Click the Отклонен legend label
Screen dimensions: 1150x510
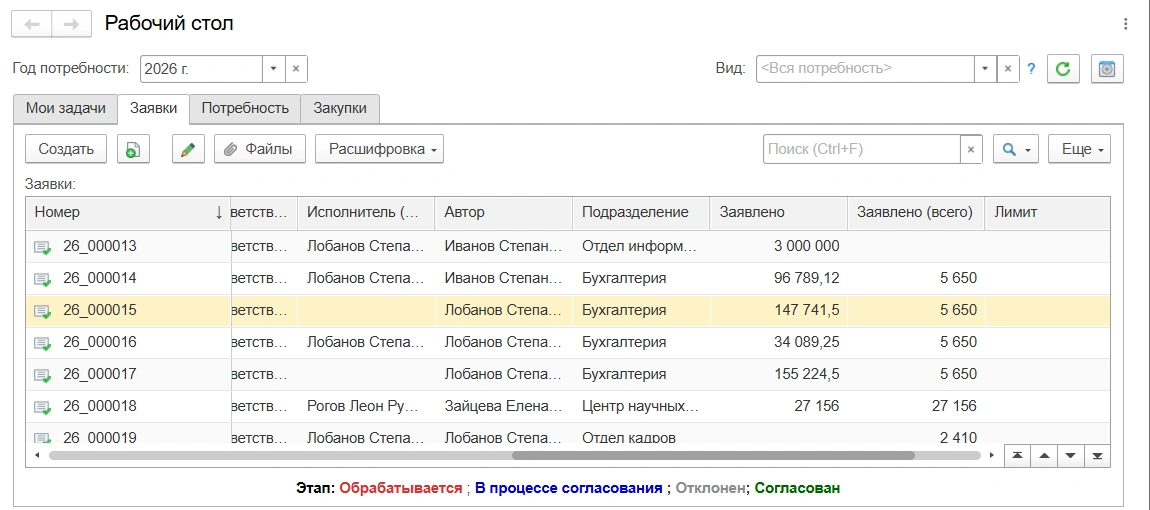point(709,487)
